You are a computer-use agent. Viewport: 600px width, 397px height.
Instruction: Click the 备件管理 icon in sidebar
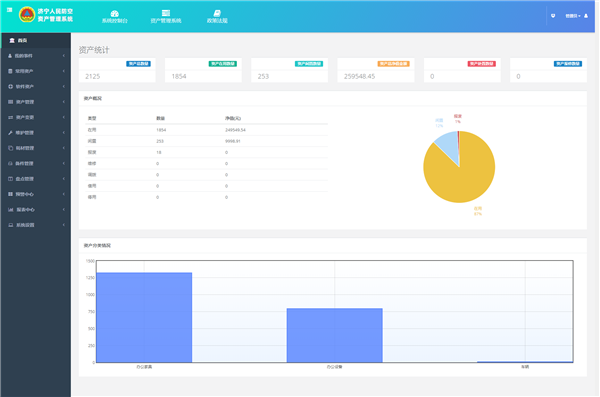coord(10,163)
